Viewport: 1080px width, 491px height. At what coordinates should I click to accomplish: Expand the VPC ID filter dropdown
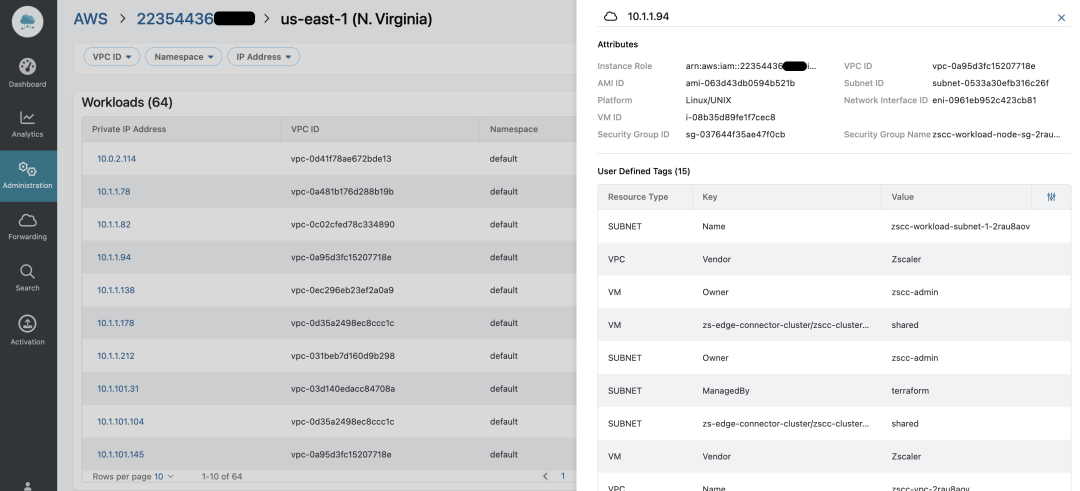(x=111, y=57)
